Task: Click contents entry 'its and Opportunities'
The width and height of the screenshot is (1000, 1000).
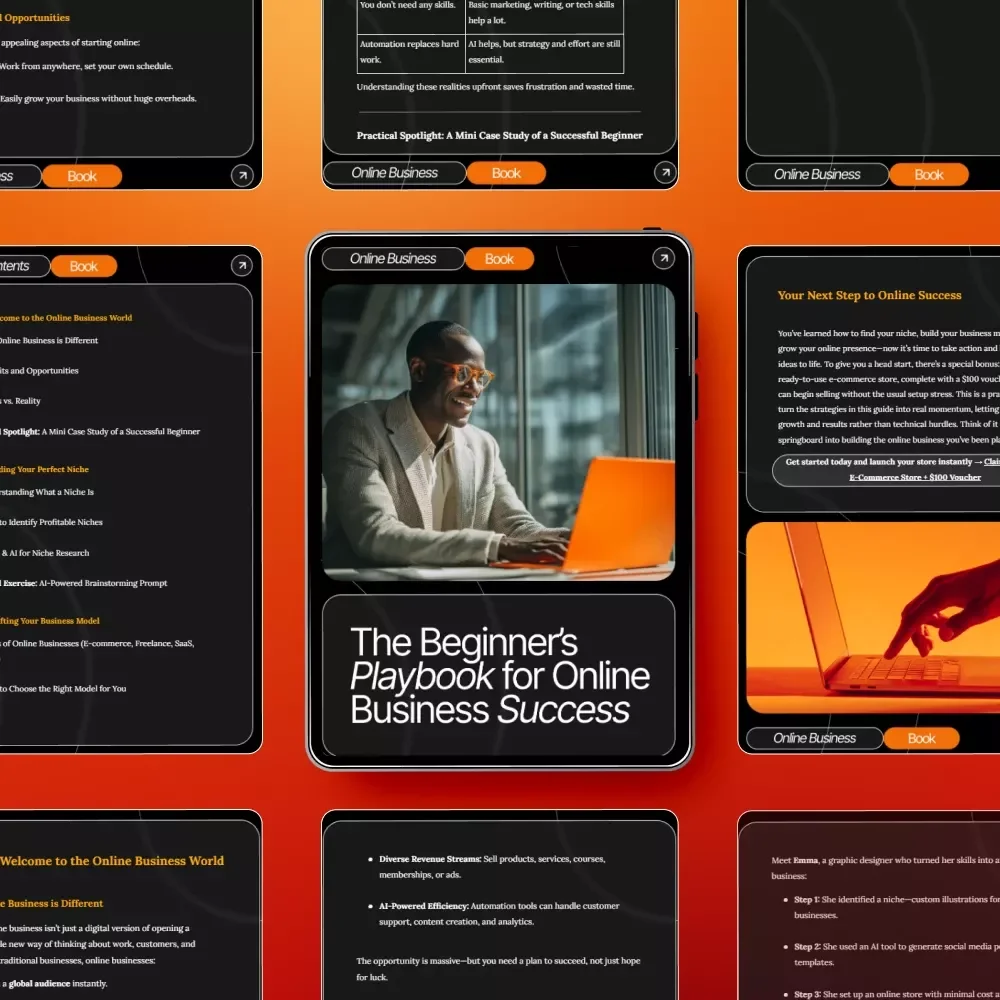Action: pos(40,371)
